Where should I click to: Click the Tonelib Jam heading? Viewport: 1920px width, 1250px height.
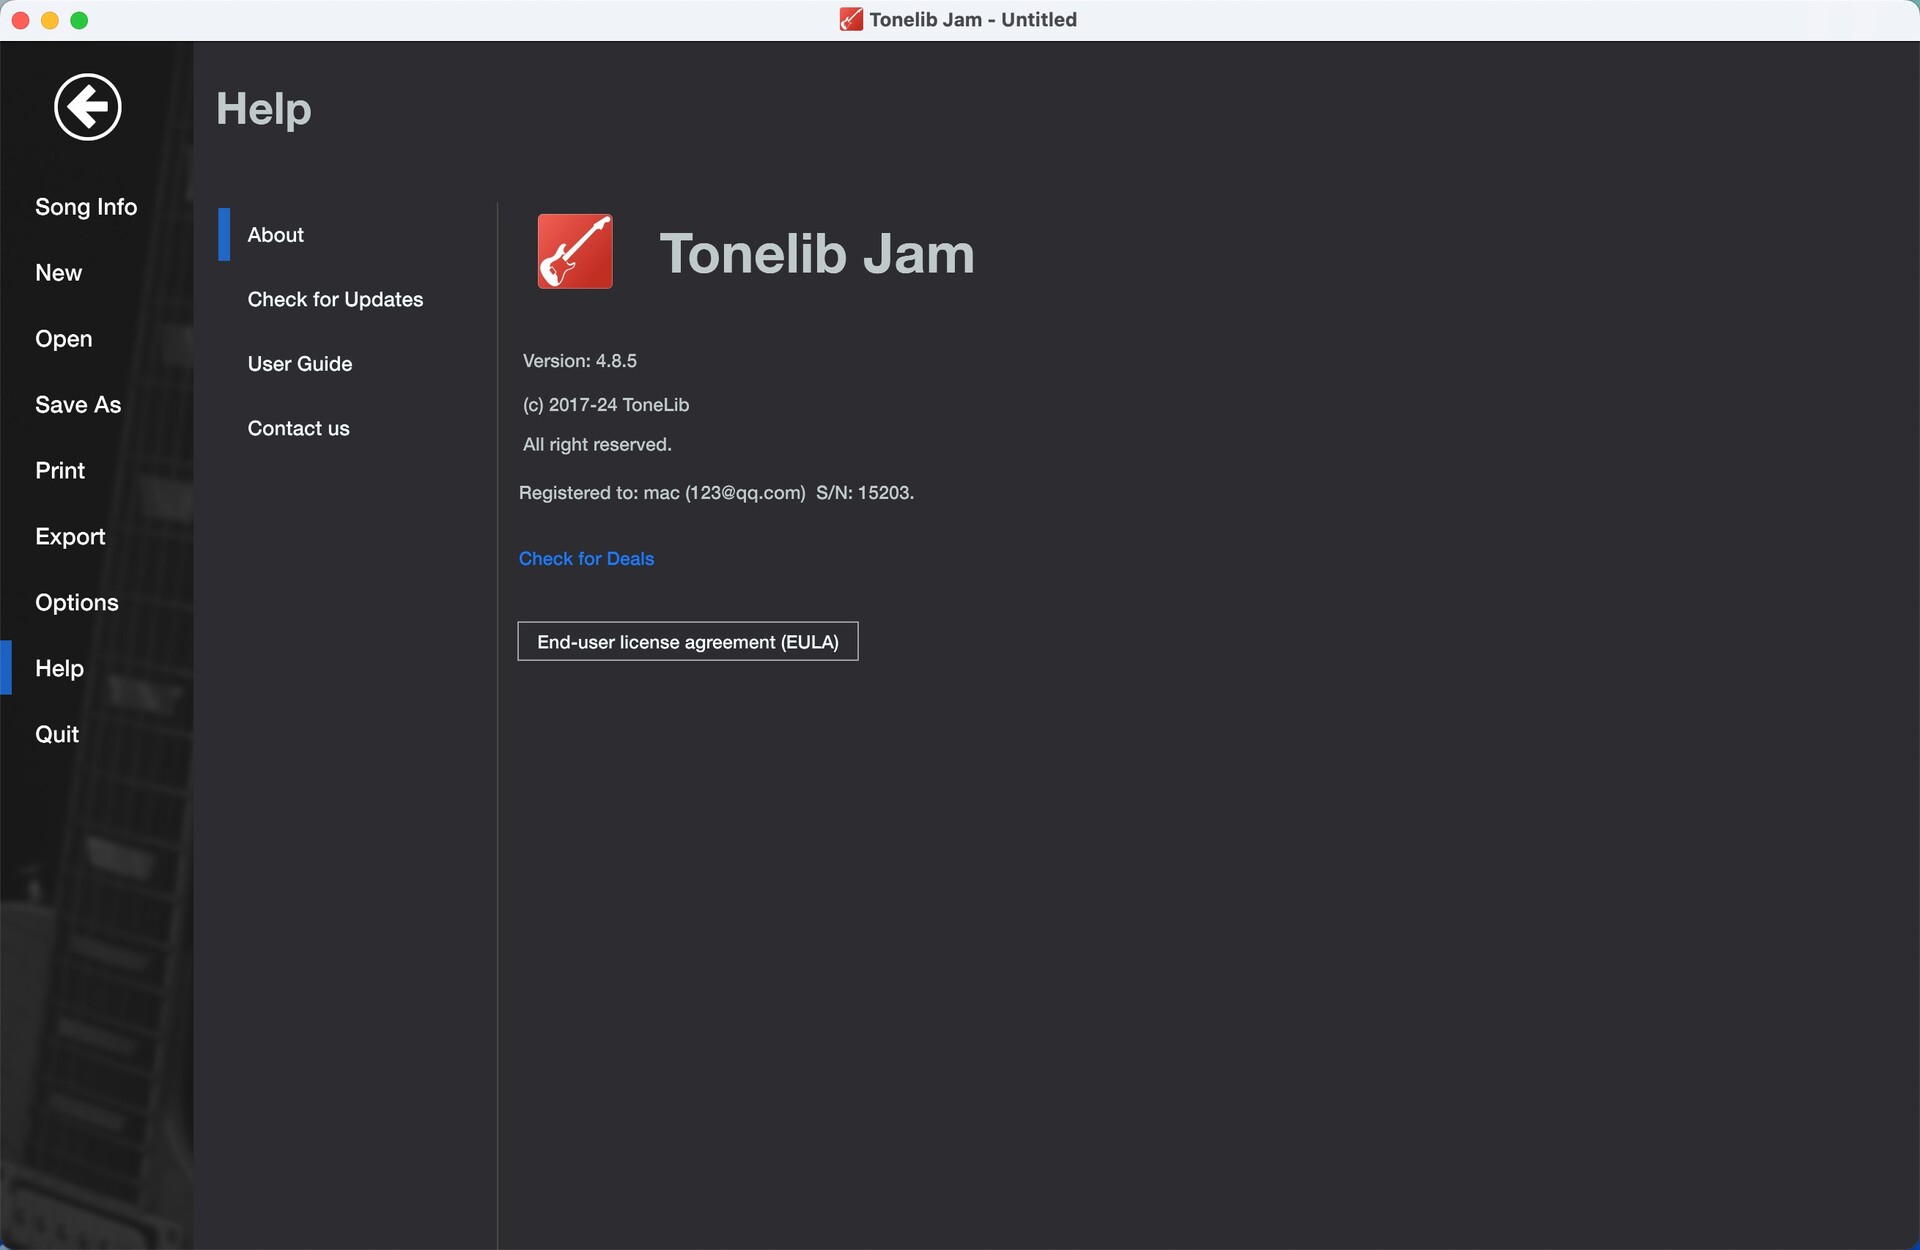tap(817, 253)
